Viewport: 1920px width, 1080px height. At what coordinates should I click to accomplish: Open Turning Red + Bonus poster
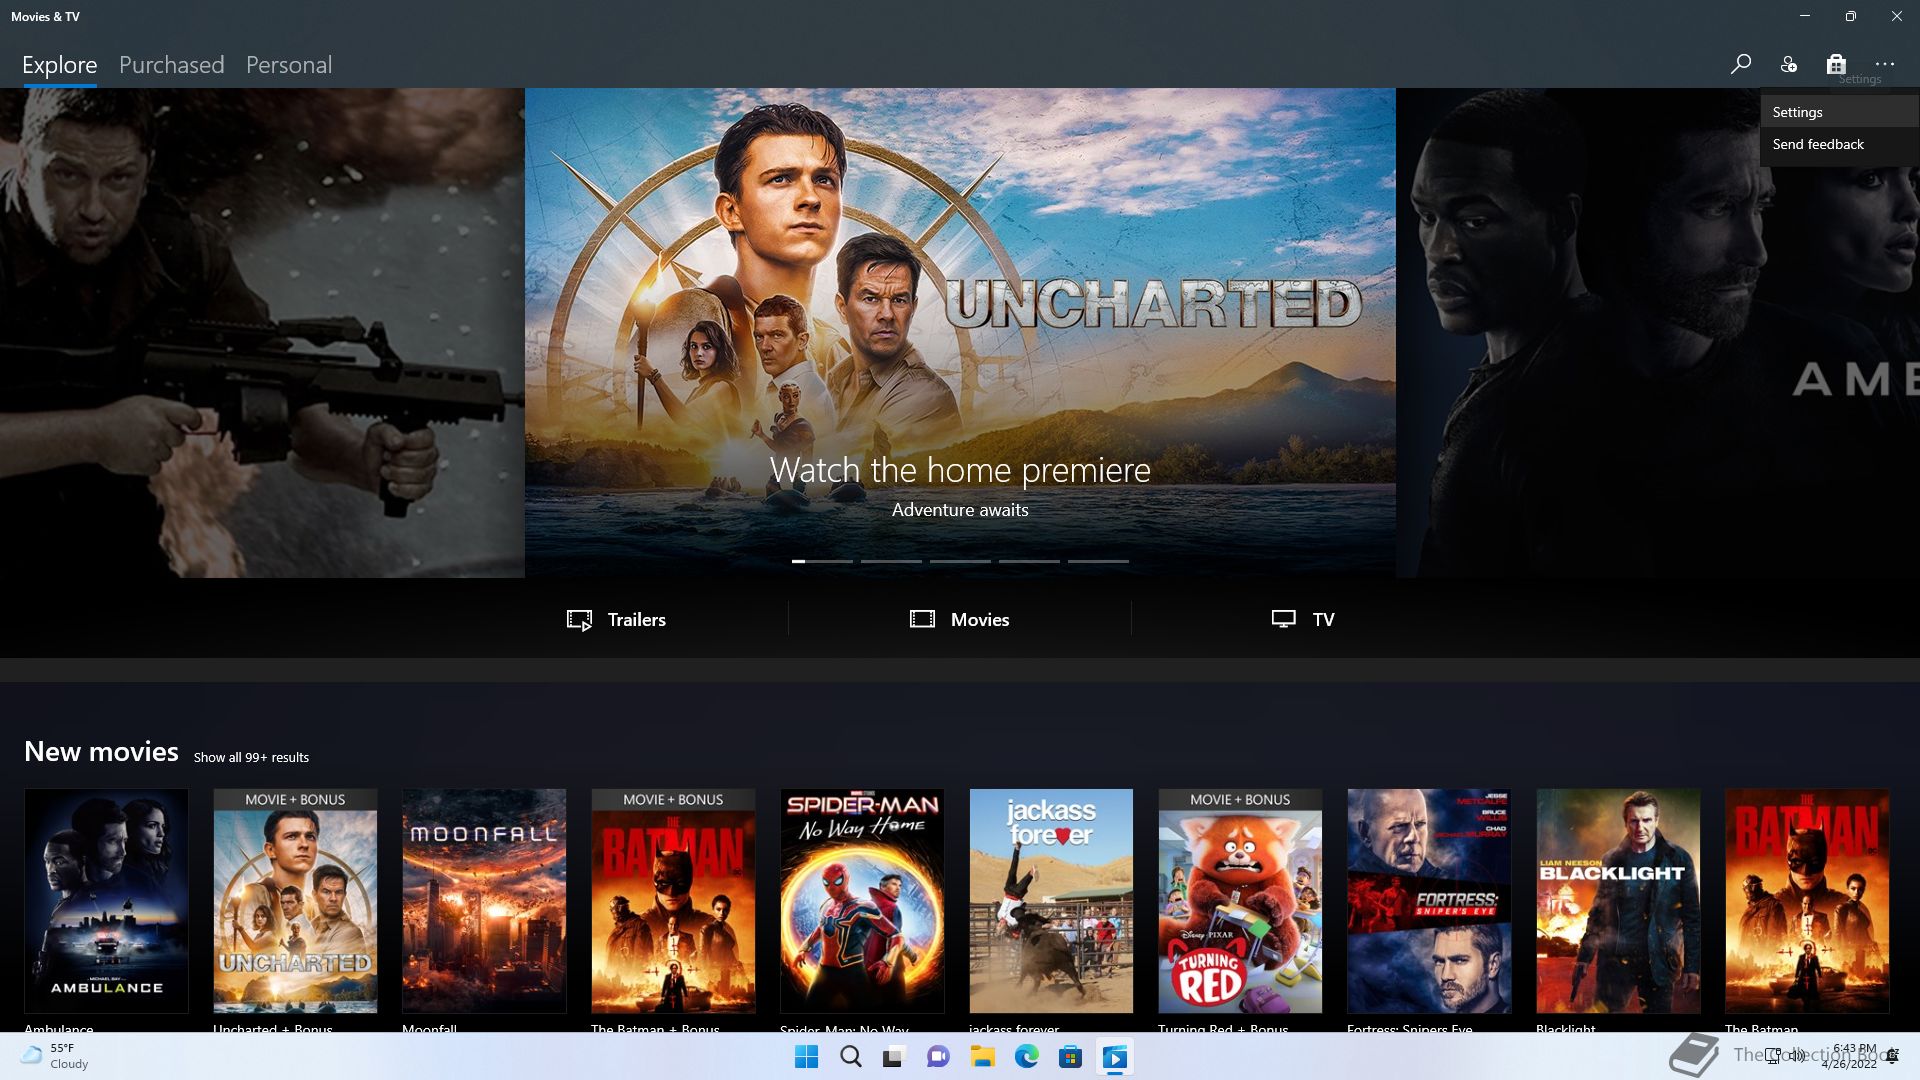pyautogui.click(x=1240, y=901)
